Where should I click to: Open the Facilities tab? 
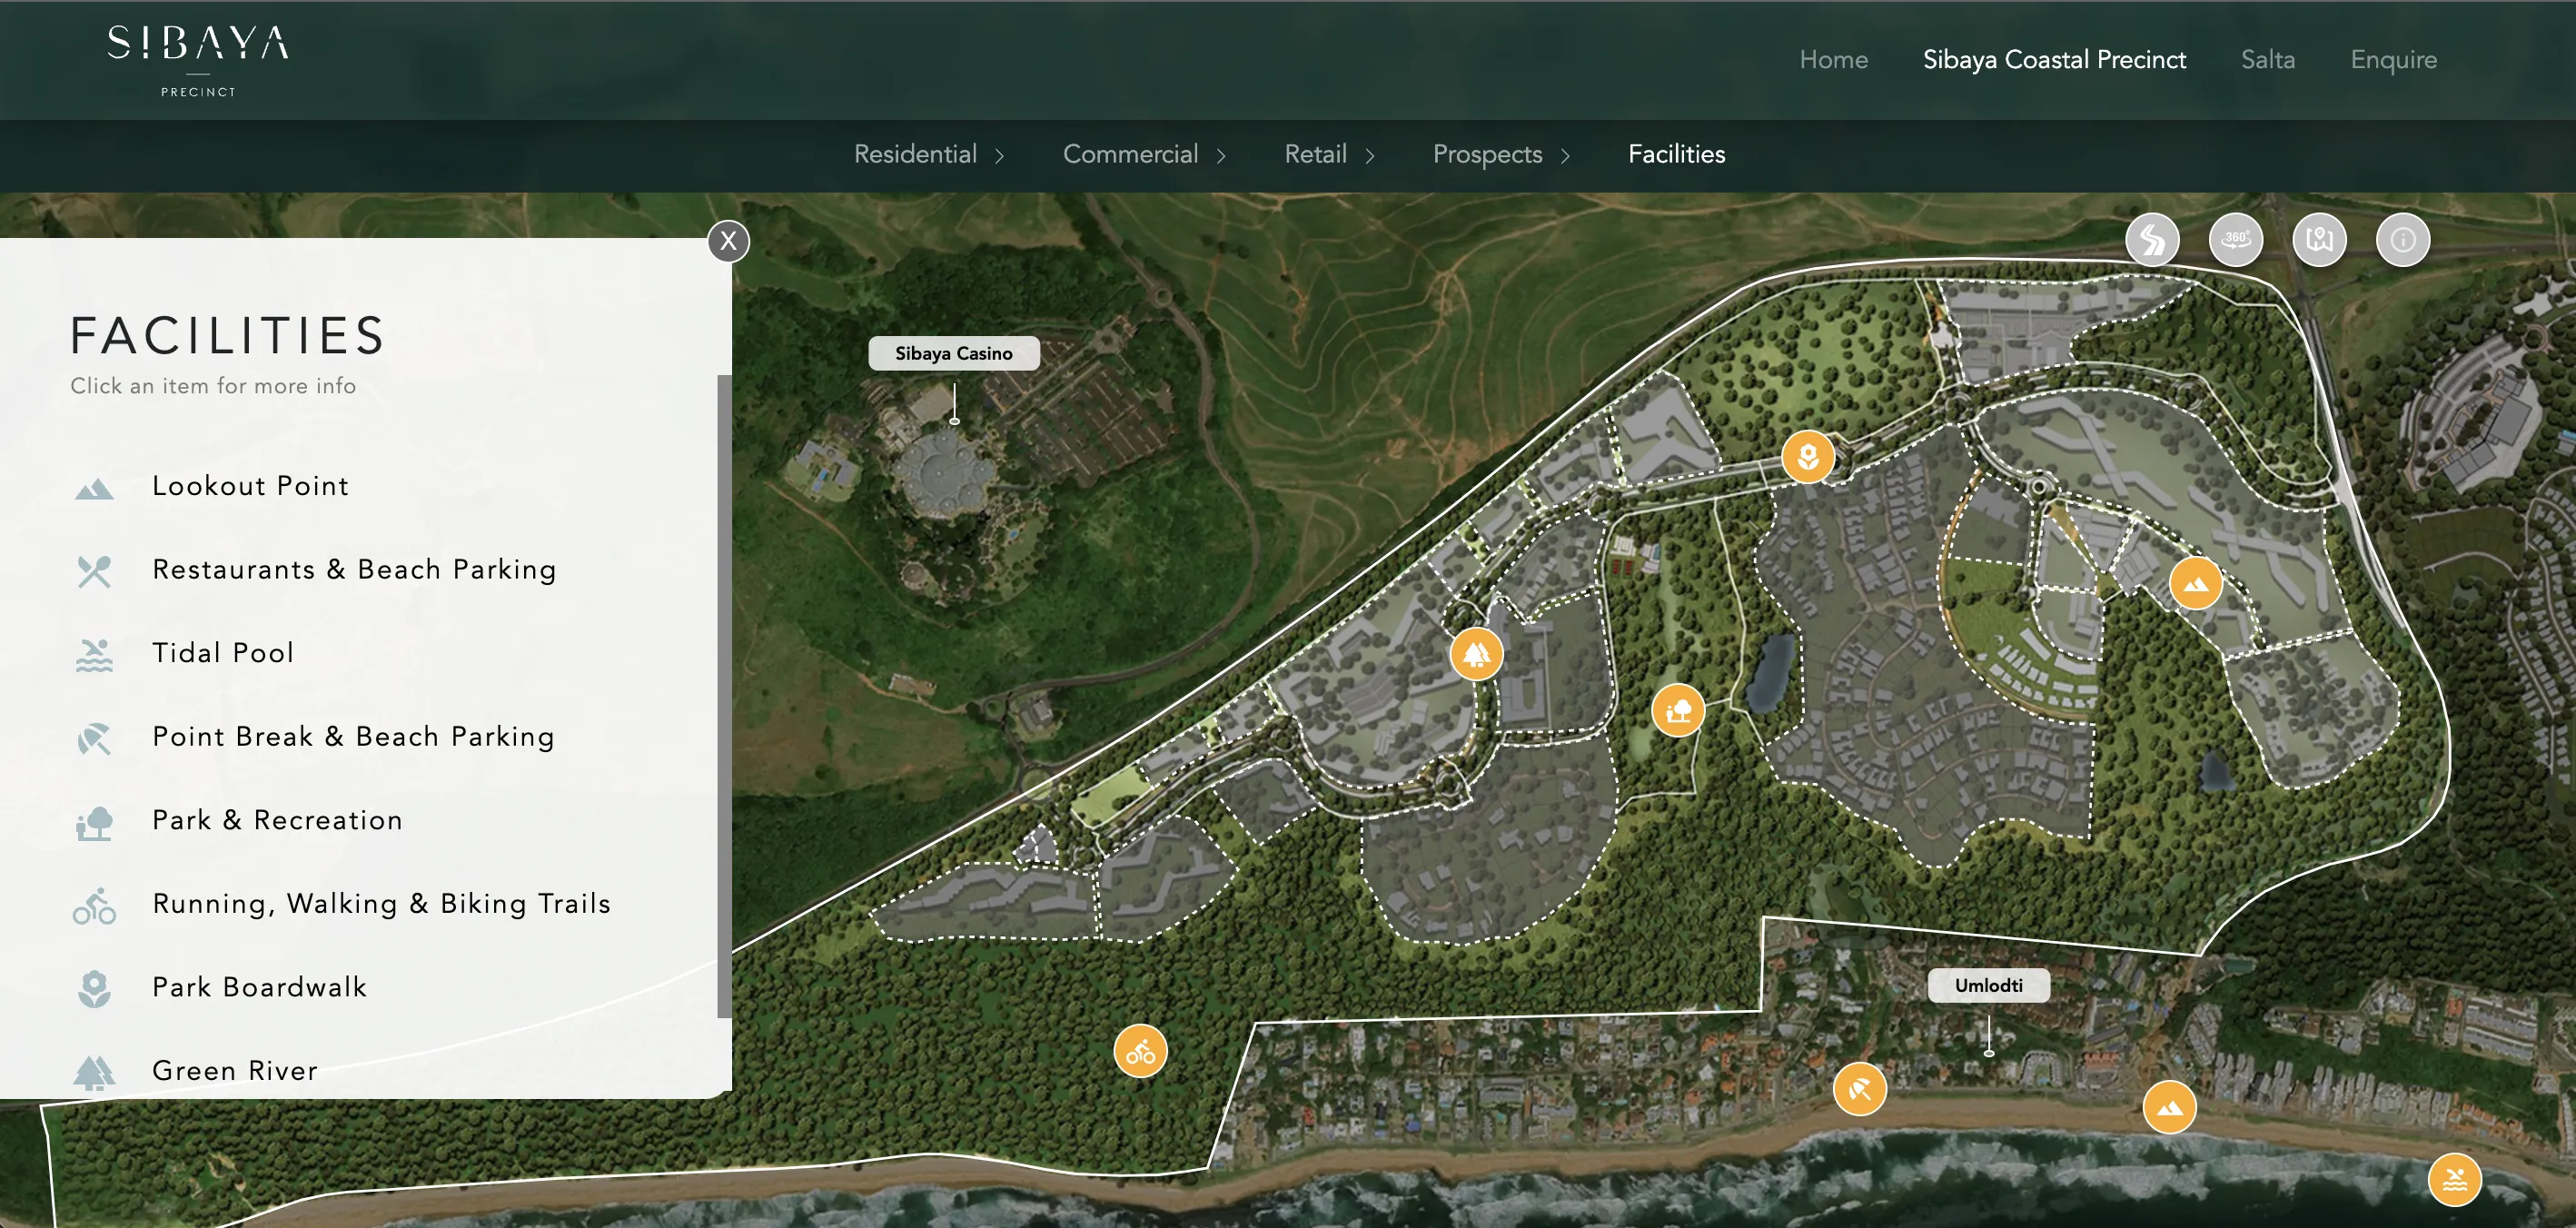click(1676, 154)
